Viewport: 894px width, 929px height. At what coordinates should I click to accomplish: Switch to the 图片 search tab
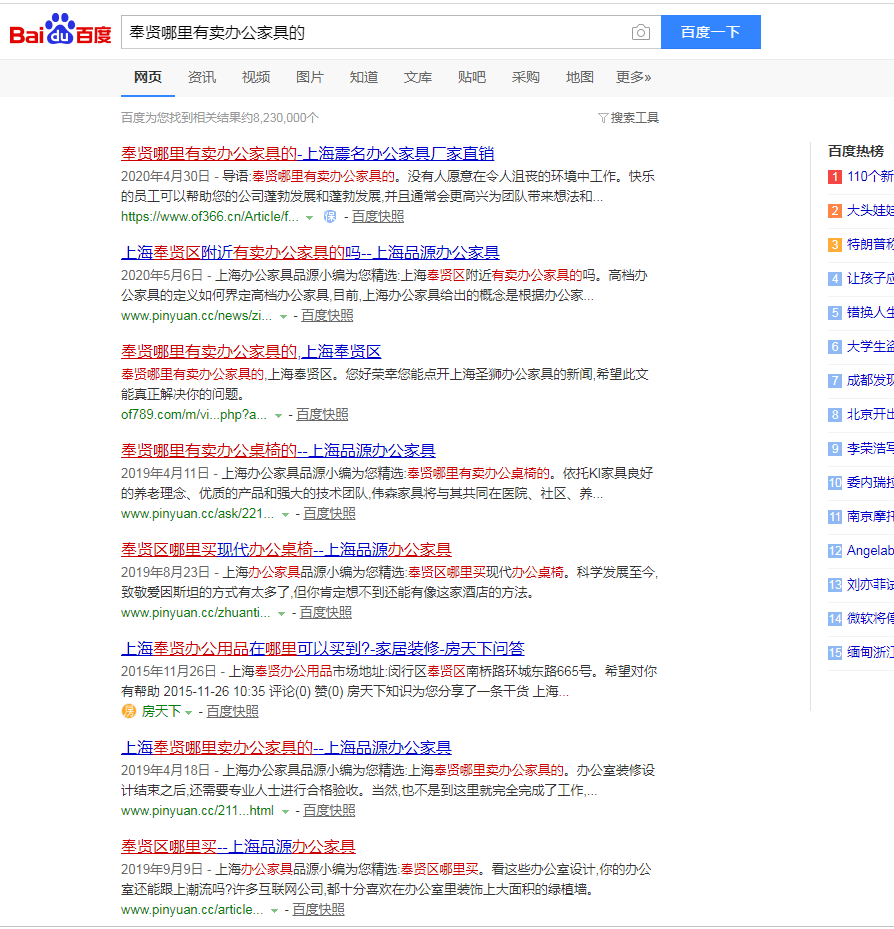coord(310,77)
